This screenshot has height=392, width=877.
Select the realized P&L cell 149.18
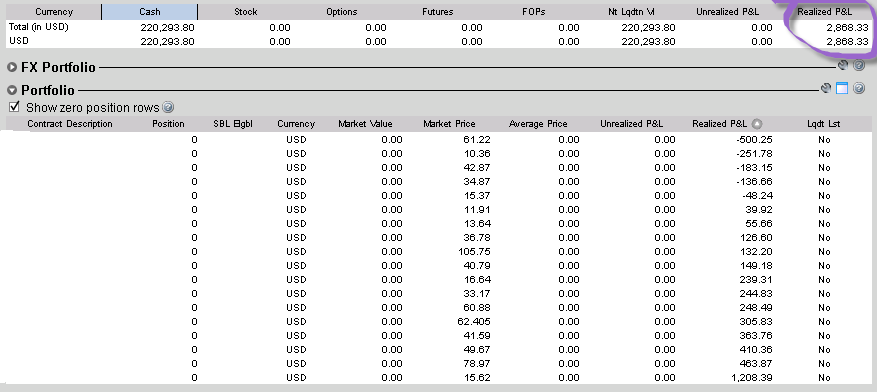tap(757, 265)
